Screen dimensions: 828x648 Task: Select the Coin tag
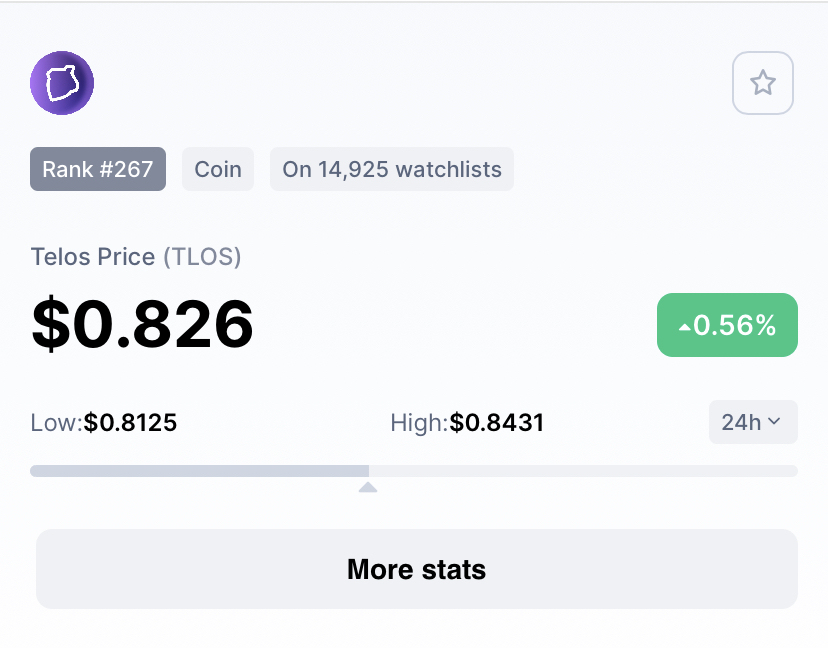[218, 169]
